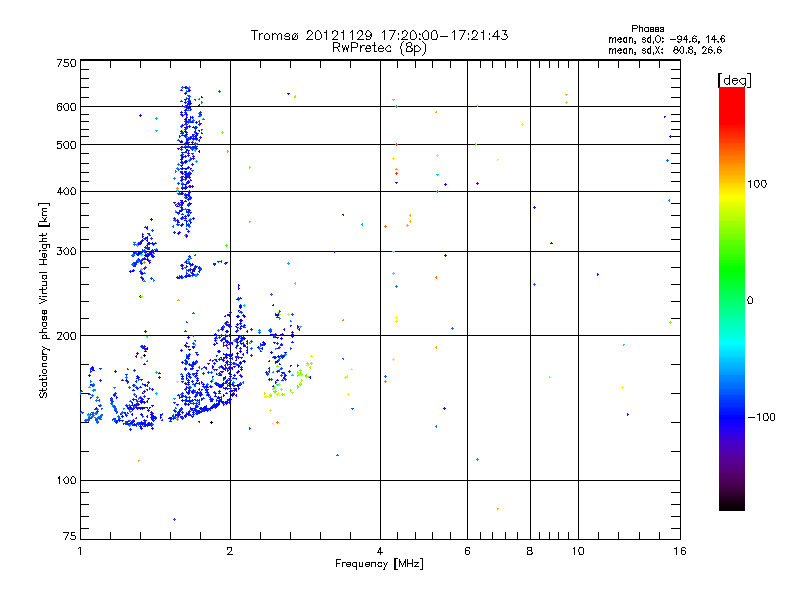Click x-axis tick label "2"

pyautogui.click(x=230, y=551)
